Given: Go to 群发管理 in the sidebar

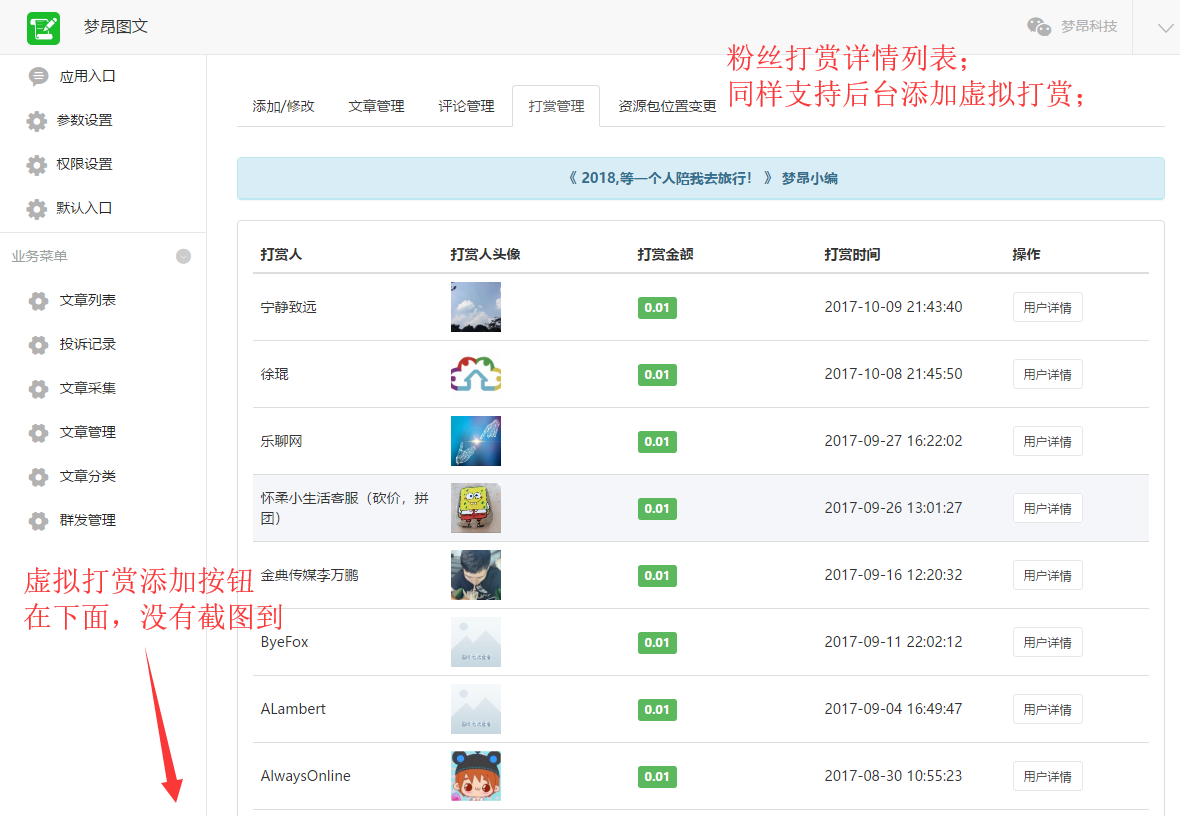Looking at the screenshot, I should click(87, 520).
